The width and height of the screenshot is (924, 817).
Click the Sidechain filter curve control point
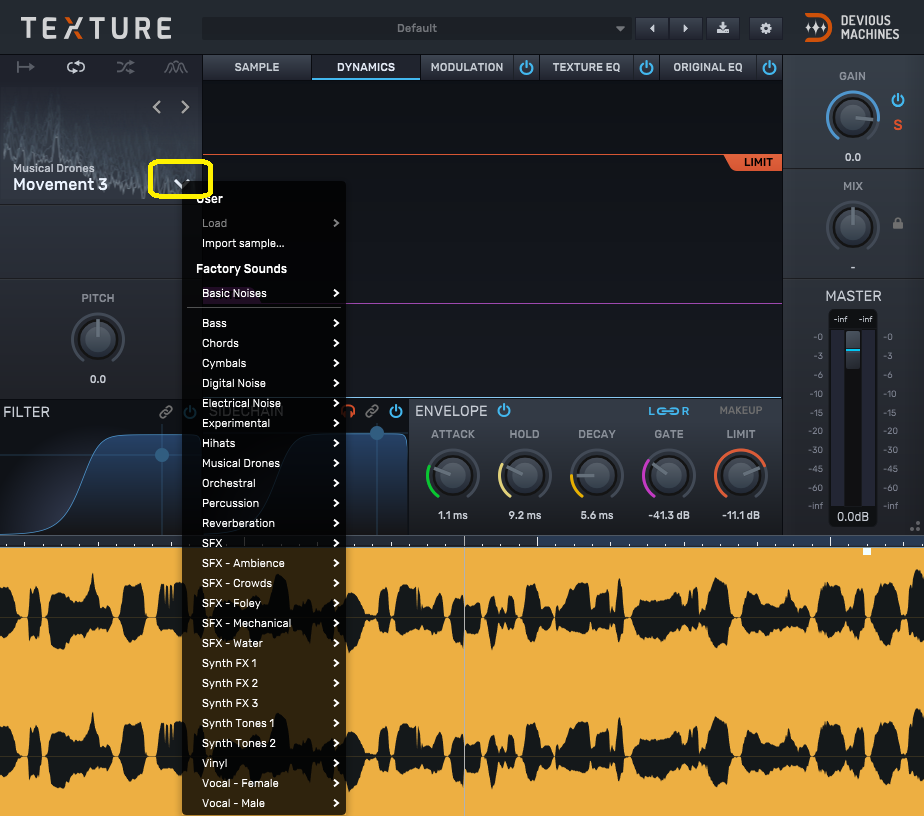377,433
